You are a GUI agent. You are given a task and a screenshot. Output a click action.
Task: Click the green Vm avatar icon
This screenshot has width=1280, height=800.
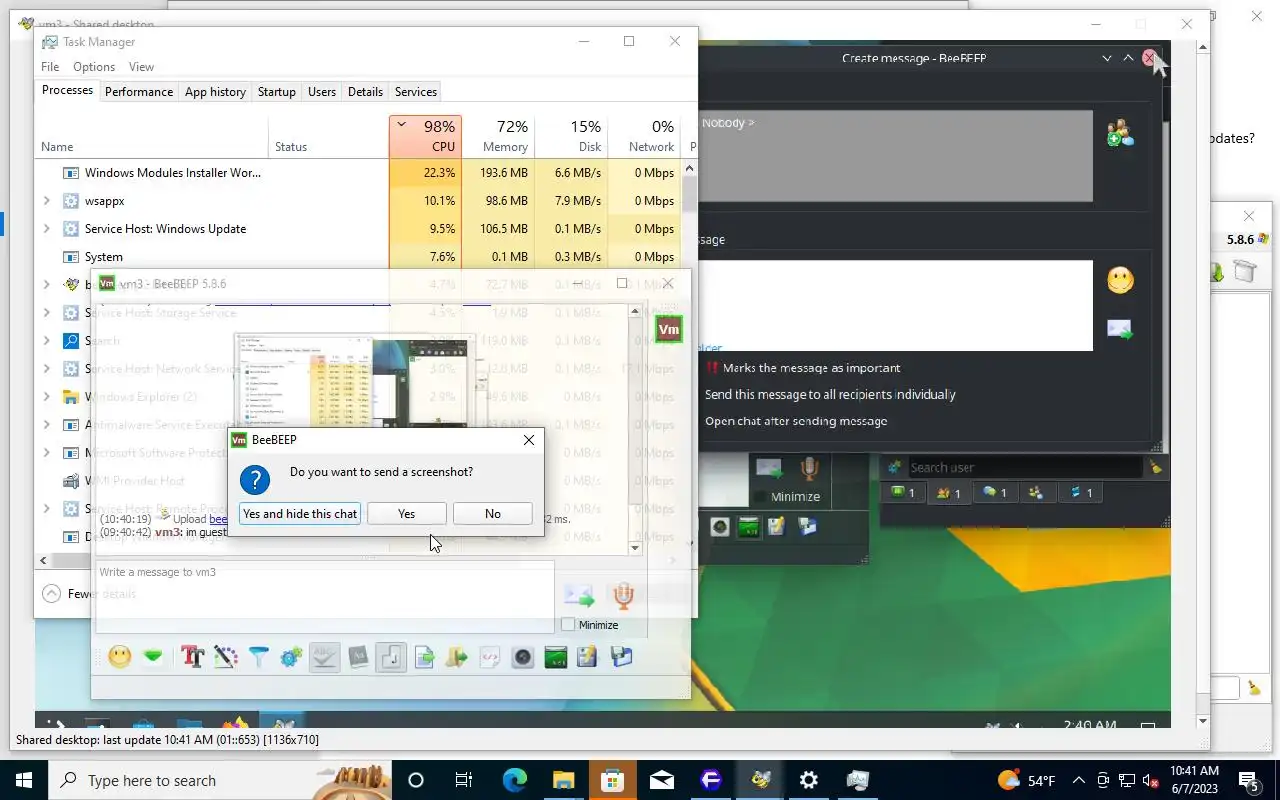(x=669, y=329)
